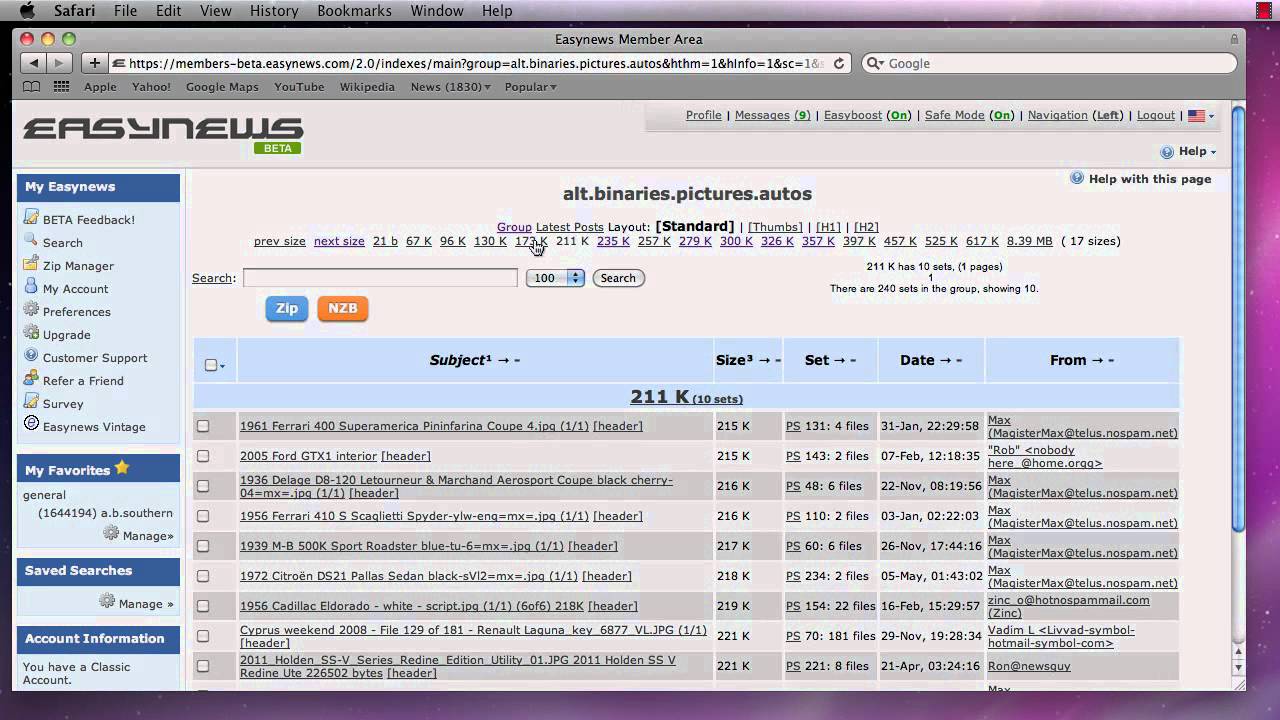Open the select-all checkbox dropdown in header

[x=222, y=365]
